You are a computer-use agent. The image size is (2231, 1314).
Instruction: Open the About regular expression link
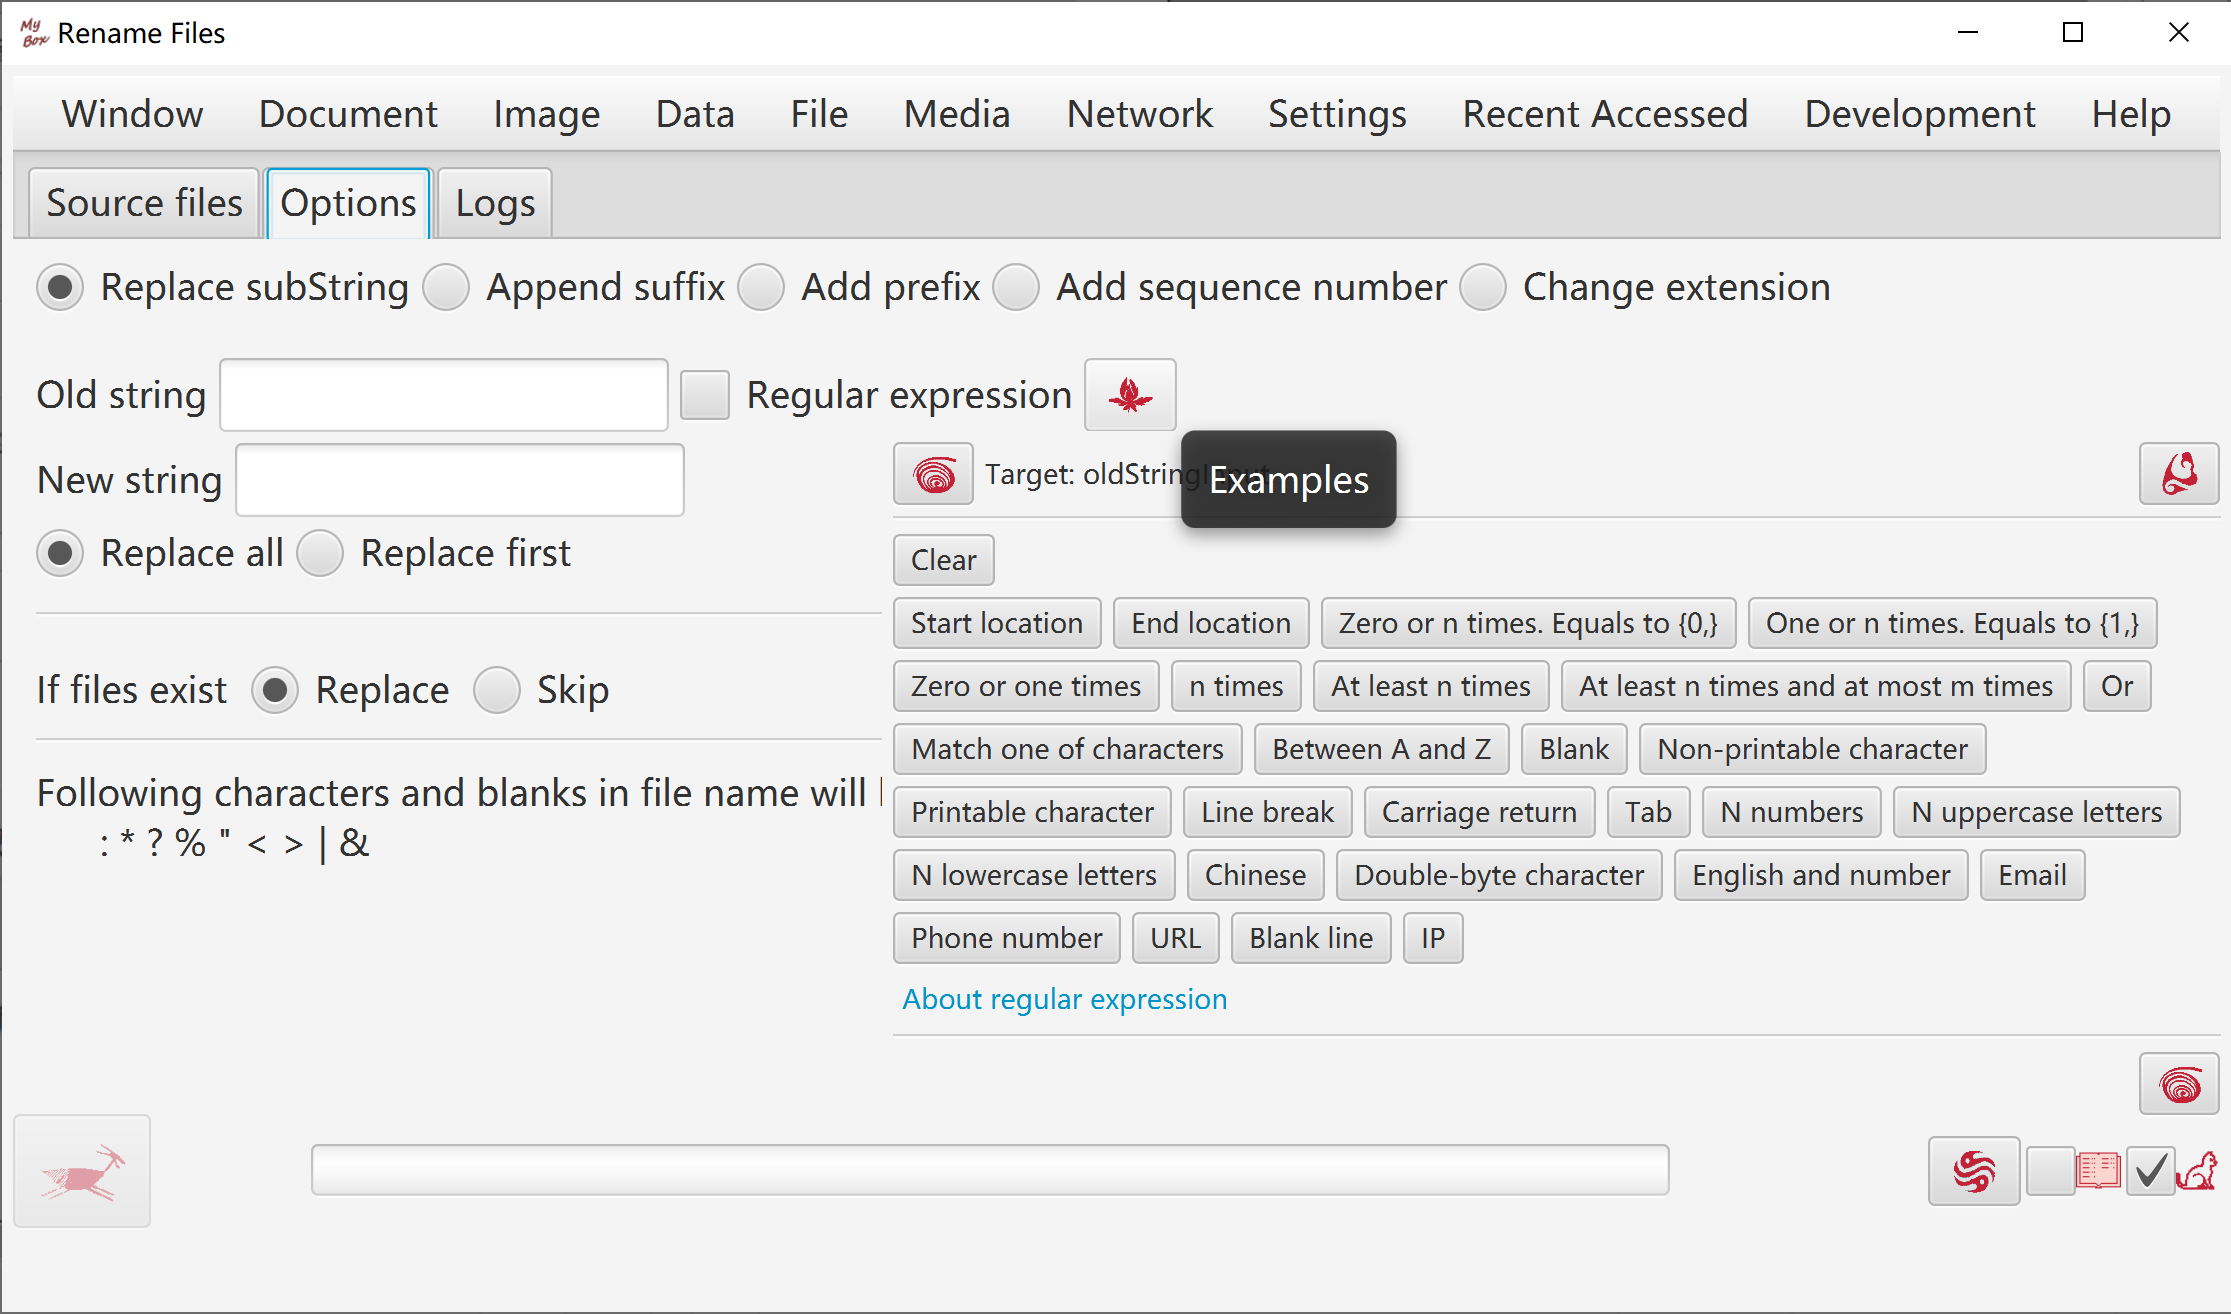pos(1064,999)
